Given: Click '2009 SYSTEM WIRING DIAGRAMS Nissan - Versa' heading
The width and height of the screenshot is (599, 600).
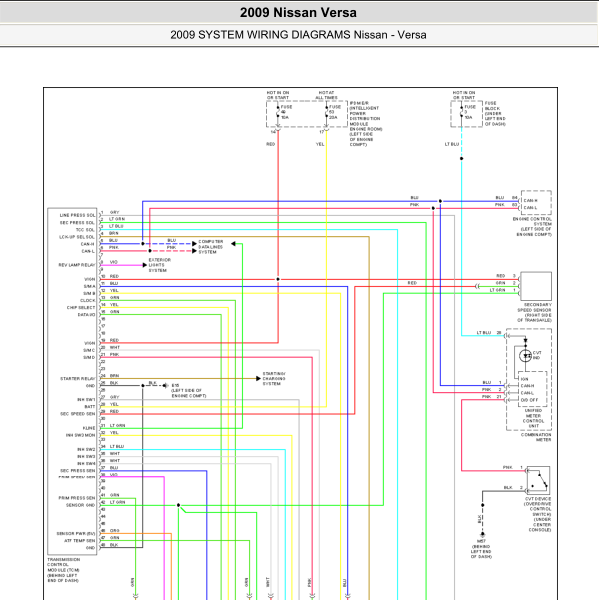Looking at the screenshot, I should point(298,35).
